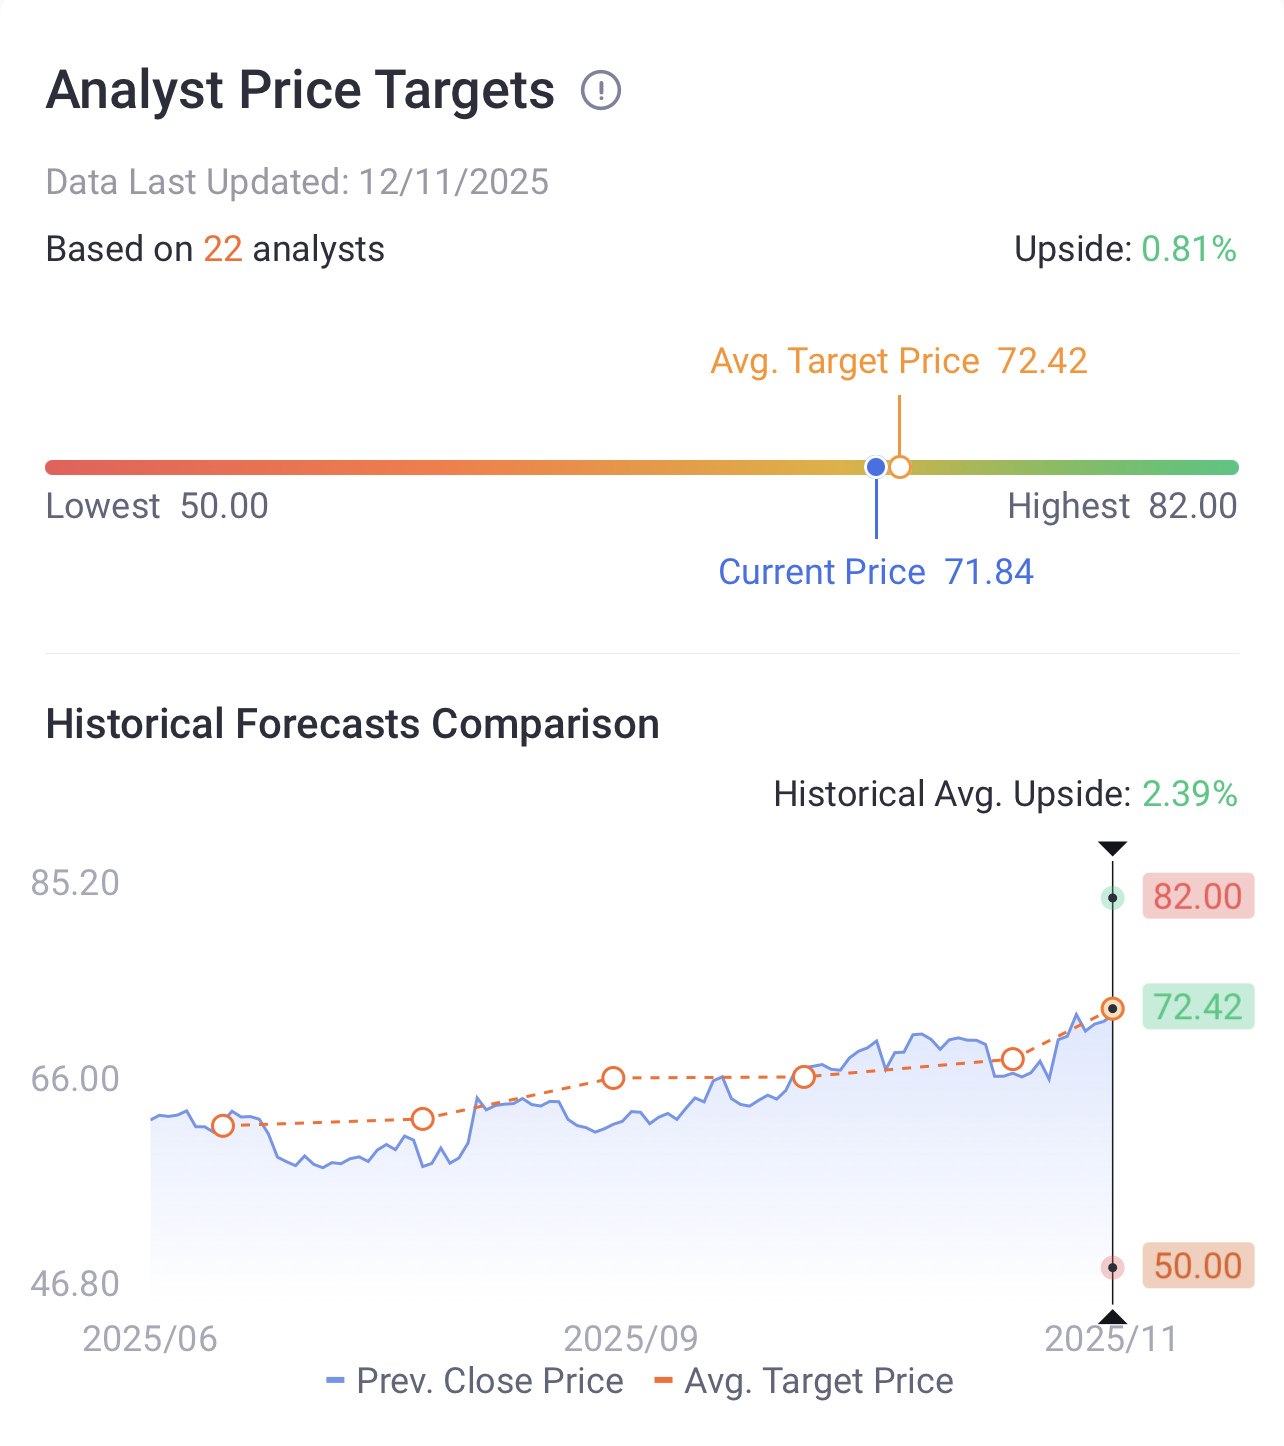Image resolution: width=1284 pixels, height=1446 pixels.
Task: Click the latest orange target point at cursor line
Action: pos(1112,1009)
